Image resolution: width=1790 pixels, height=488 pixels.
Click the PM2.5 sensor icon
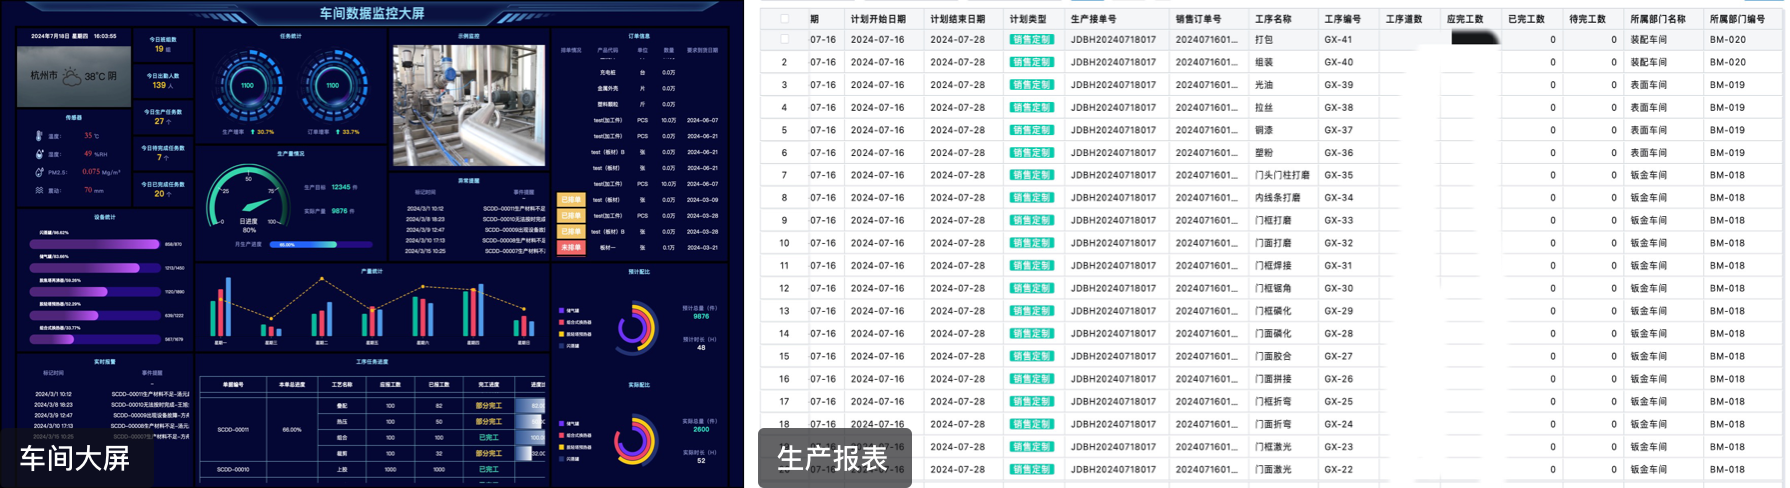coord(39,172)
